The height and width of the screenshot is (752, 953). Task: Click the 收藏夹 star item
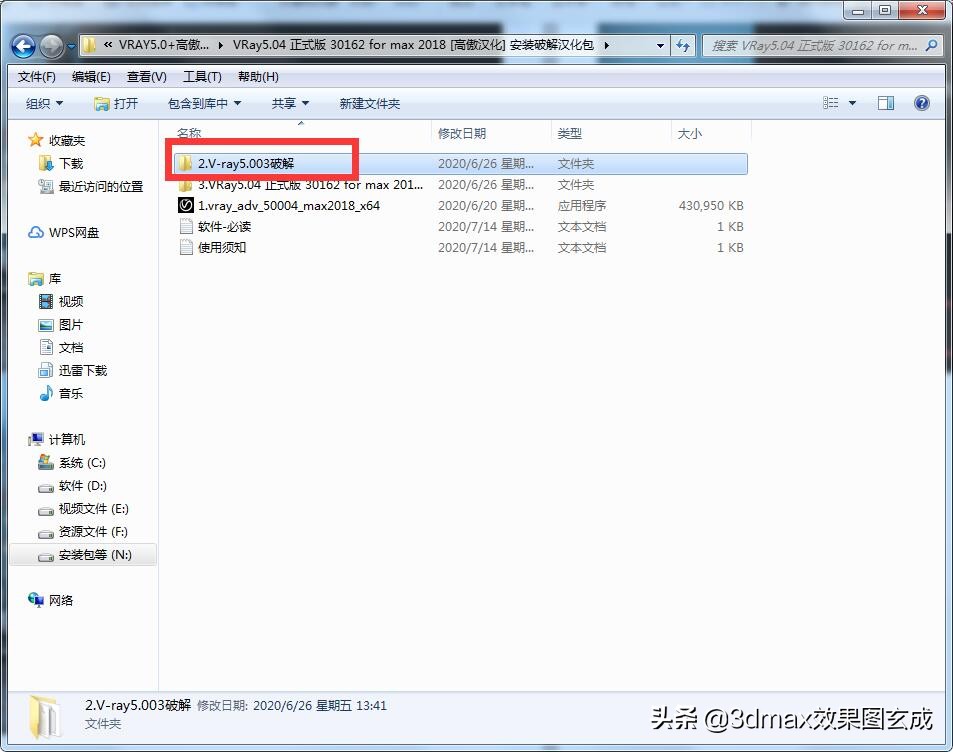57,140
